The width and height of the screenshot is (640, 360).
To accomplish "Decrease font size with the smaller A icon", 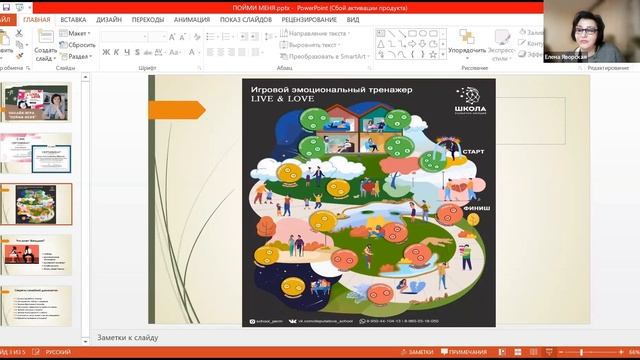I will pyautogui.click(x=183, y=37).
